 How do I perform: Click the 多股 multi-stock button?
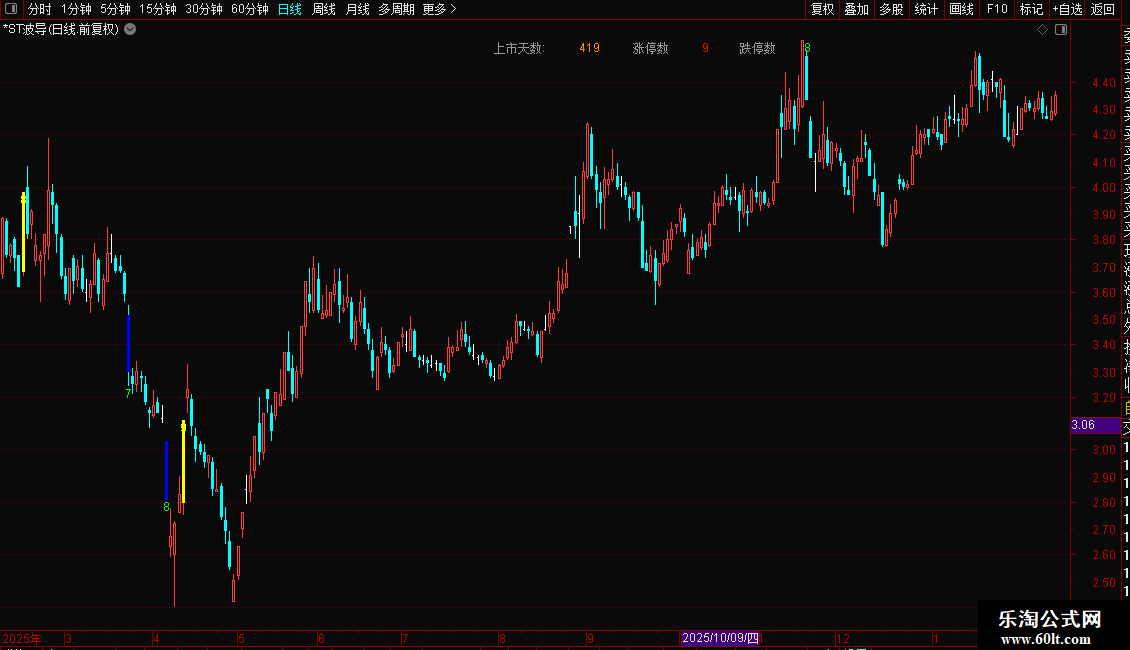pos(891,9)
